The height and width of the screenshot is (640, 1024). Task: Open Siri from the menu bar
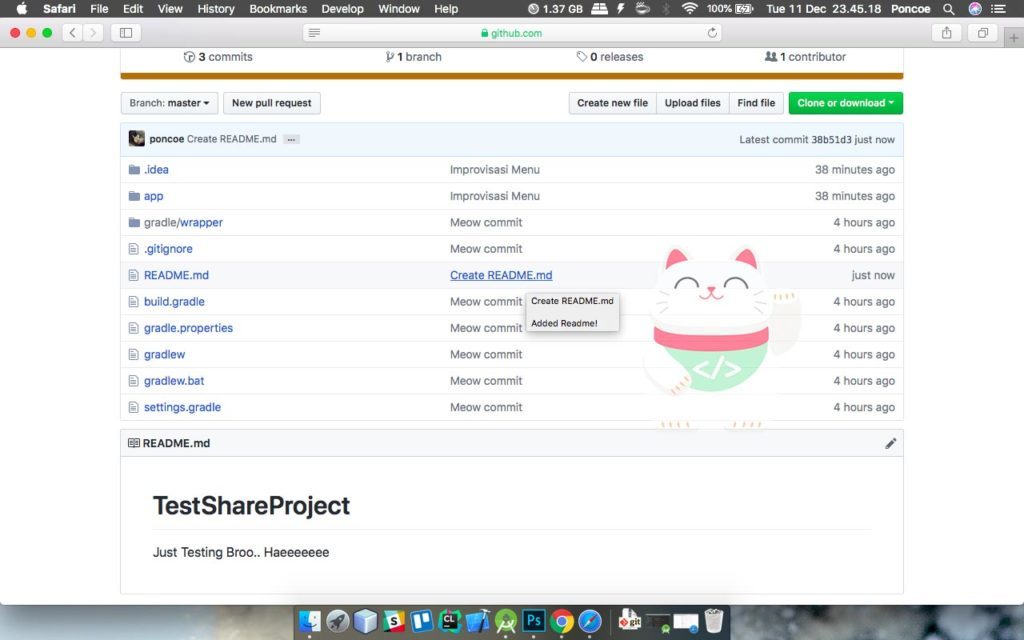[975, 8]
